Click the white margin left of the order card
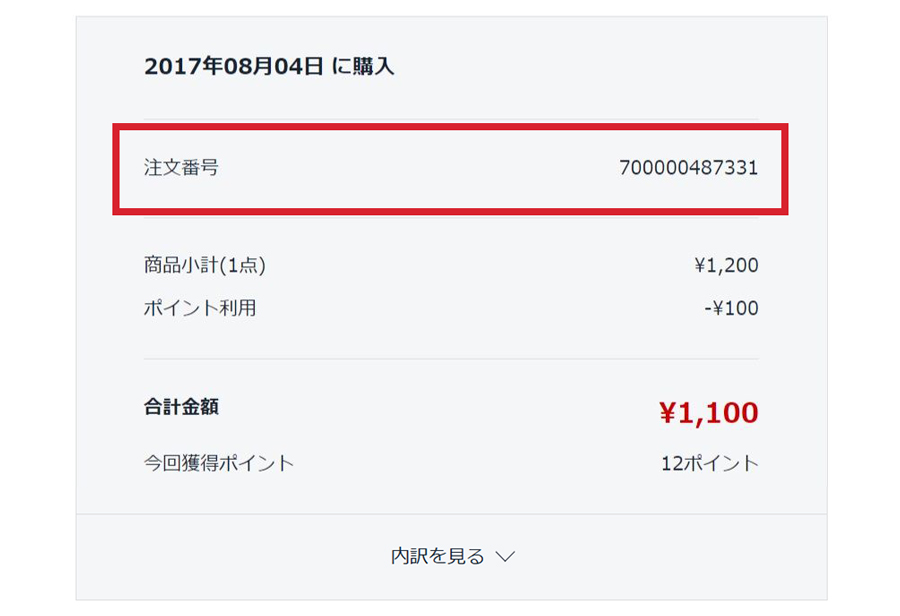Viewport: 900px width, 616px height. [37, 300]
